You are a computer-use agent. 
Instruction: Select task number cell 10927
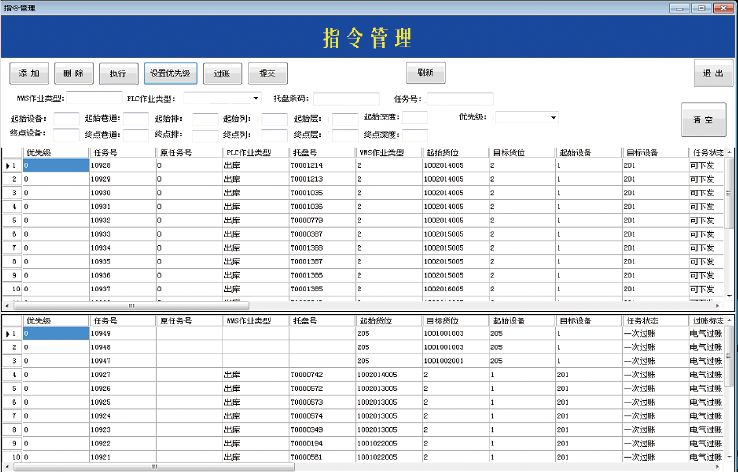pyautogui.click(x=122, y=375)
